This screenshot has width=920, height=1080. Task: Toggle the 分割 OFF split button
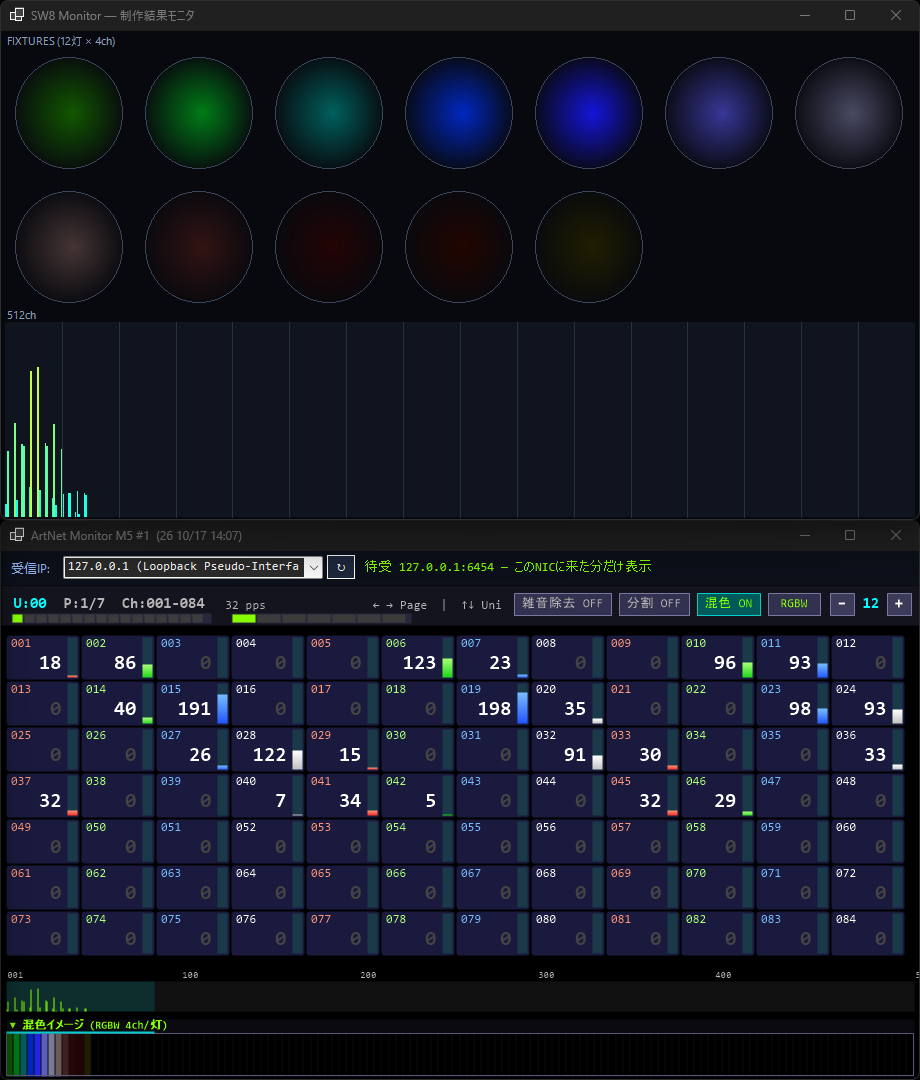[x=654, y=603]
